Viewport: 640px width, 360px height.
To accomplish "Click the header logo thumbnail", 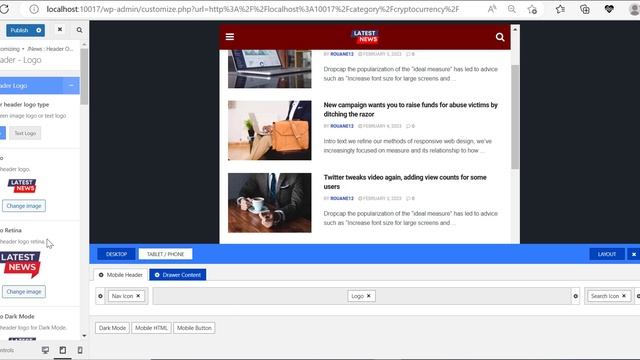I will 22,185.
